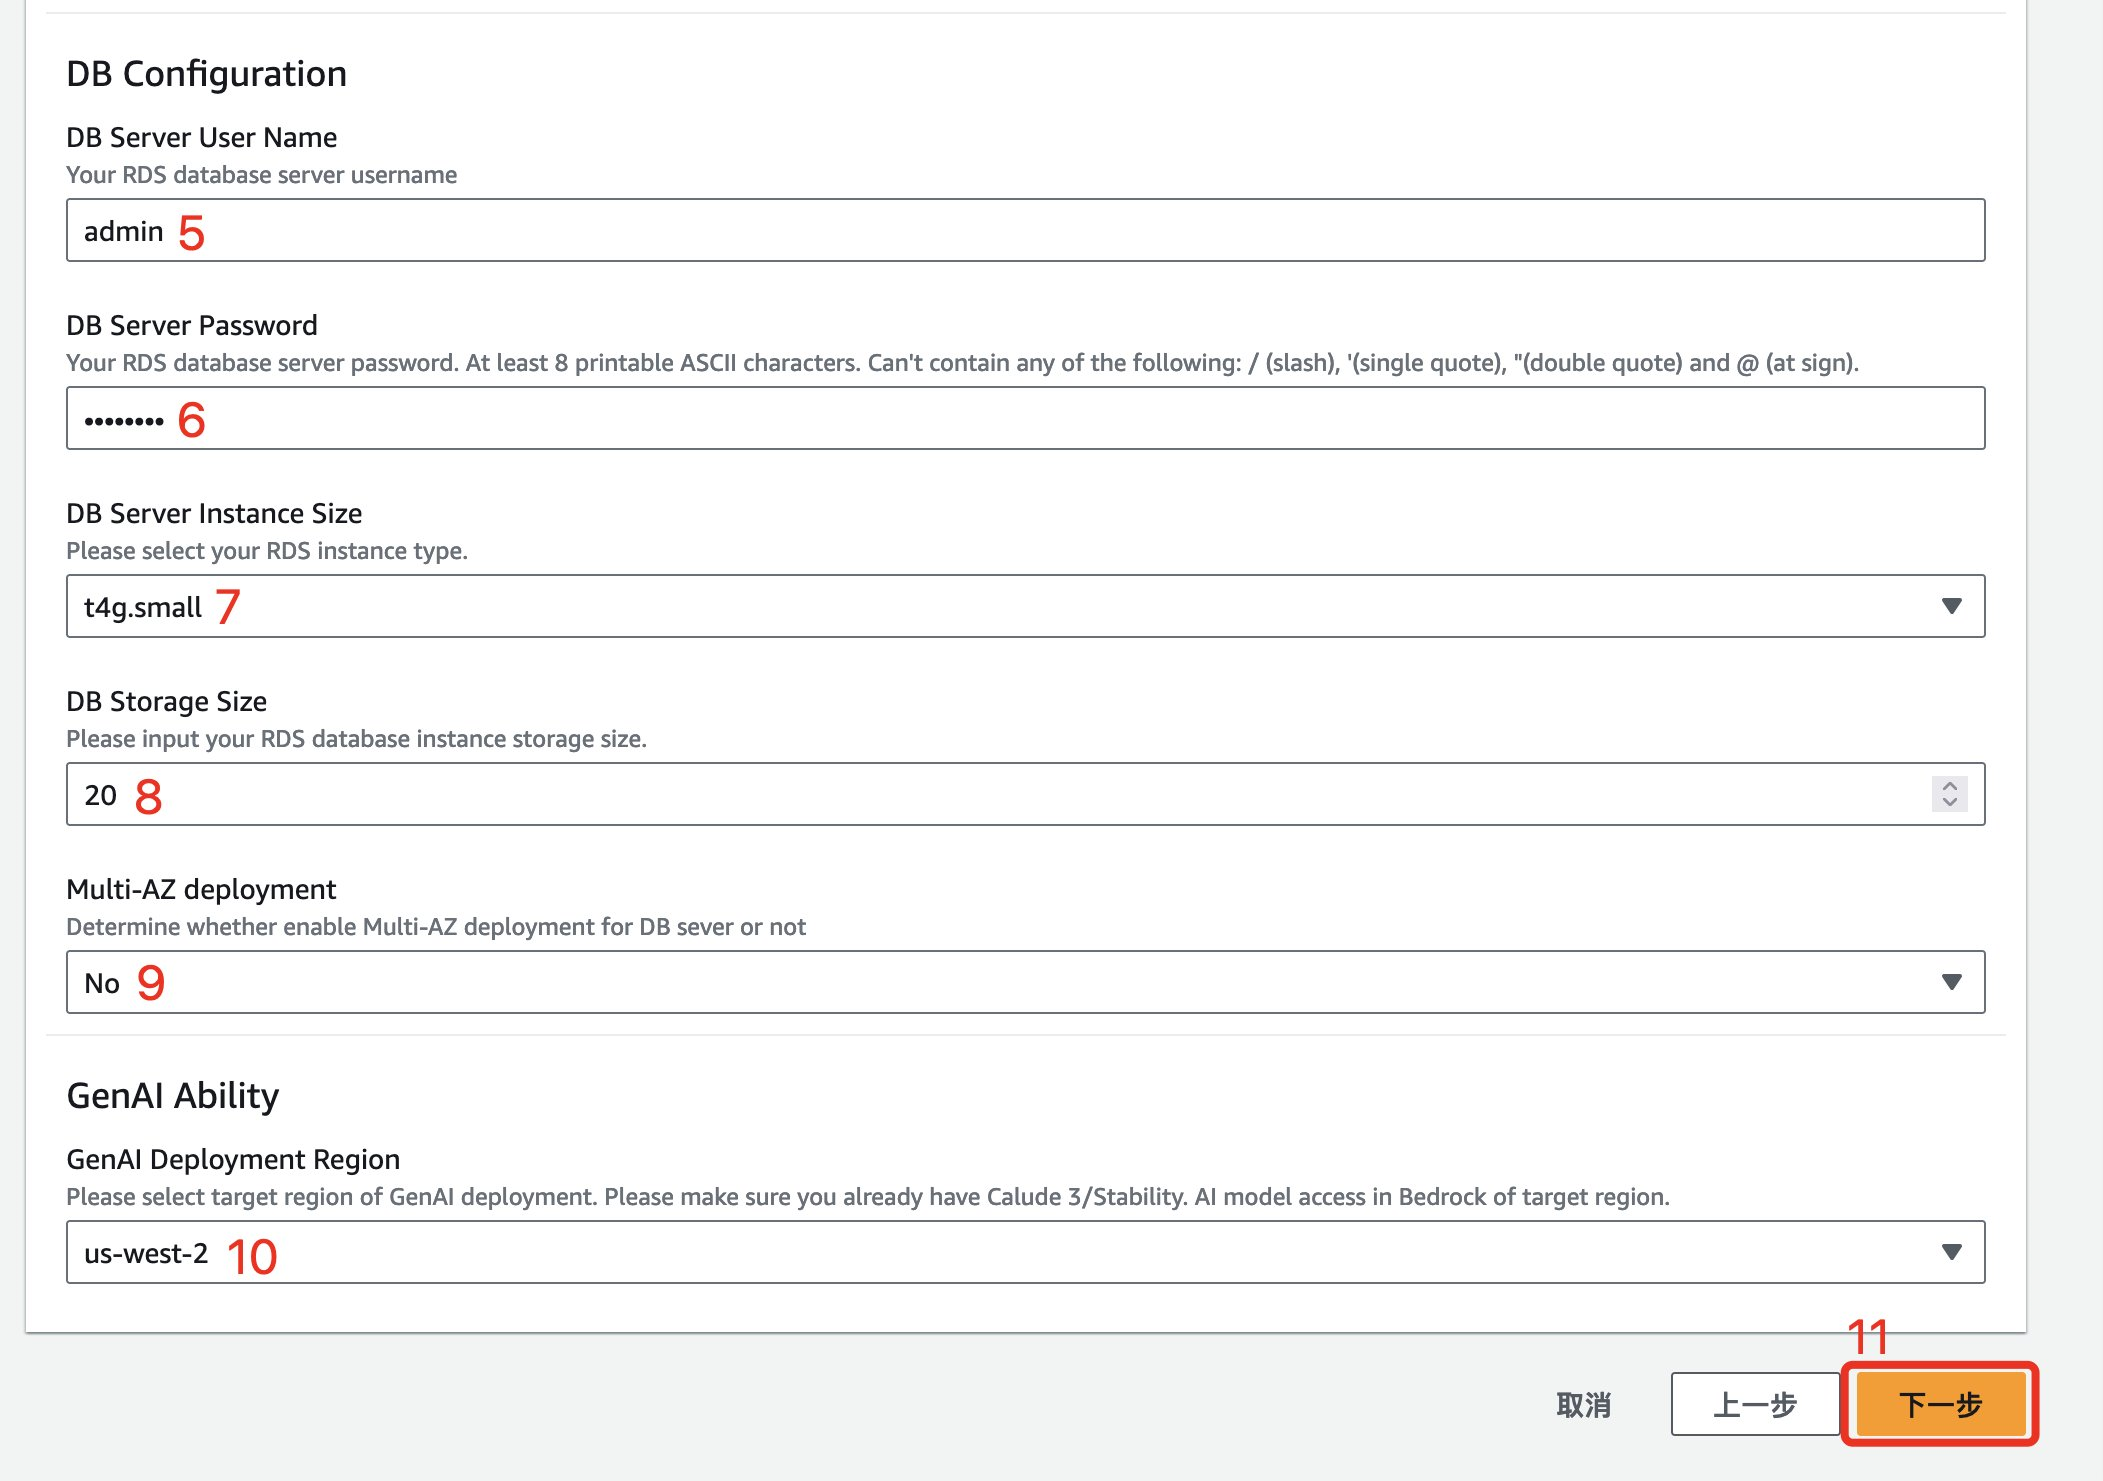The width and height of the screenshot is (2103, 1481).
Task: Proceed with the orange 下一步 button
Action: coord(1940,1404)
